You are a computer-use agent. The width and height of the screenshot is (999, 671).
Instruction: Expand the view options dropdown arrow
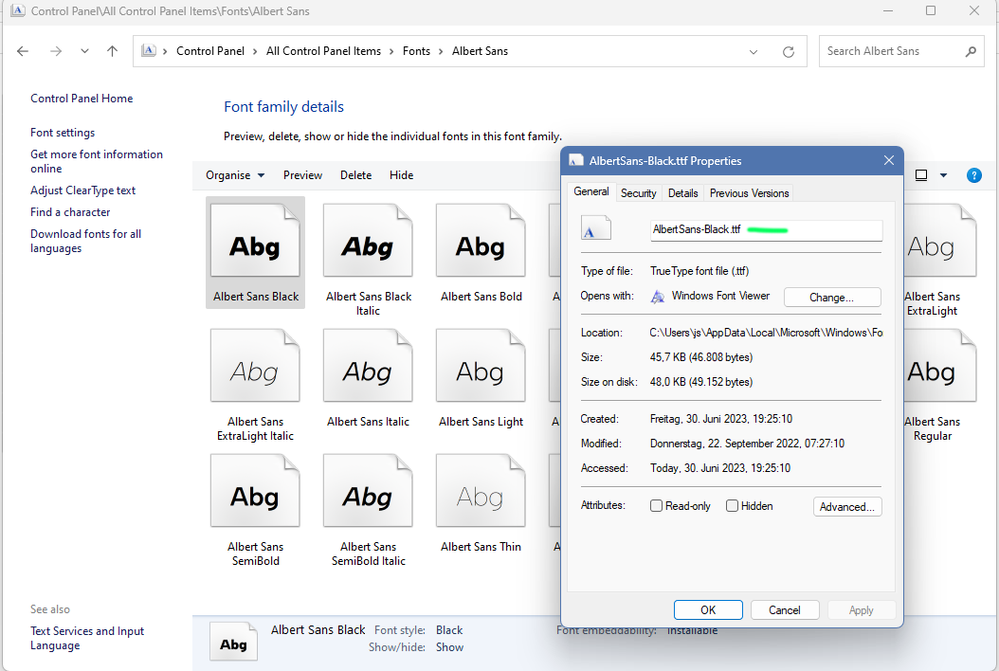(x=943, y=175)
